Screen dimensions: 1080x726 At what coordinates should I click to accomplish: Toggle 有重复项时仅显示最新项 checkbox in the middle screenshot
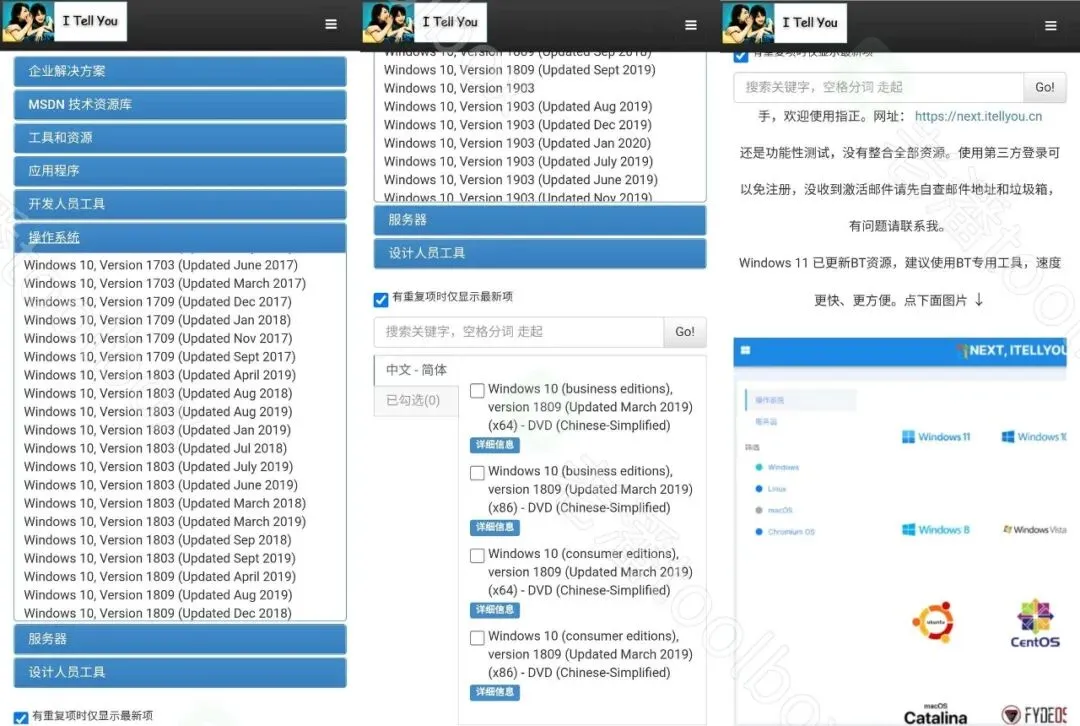381,299
